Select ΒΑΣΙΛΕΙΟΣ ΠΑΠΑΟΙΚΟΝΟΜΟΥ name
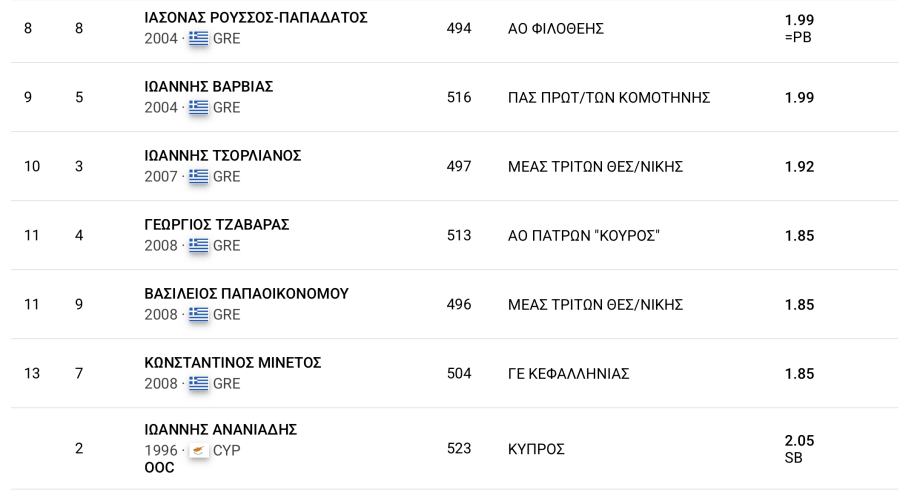Image resolution: width=900 pixels, height=490 pixels. [247, 294]
